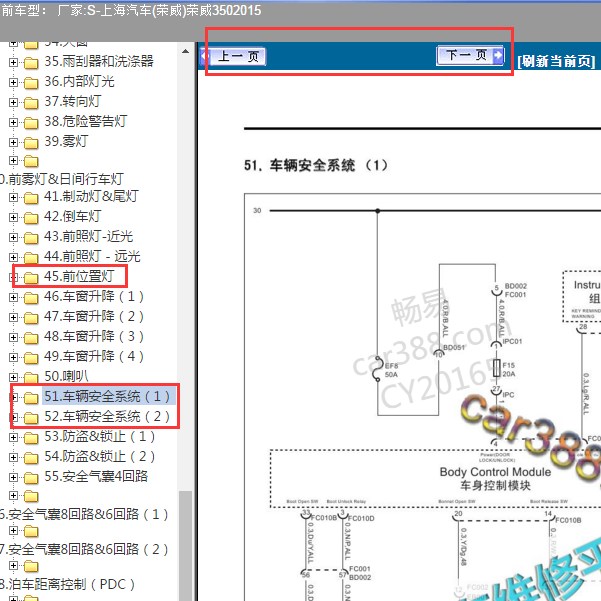Expand the 48.车窗升降（3）tree node
The width and height of the screenshot is (601, 601).
[x=13, y=337]
